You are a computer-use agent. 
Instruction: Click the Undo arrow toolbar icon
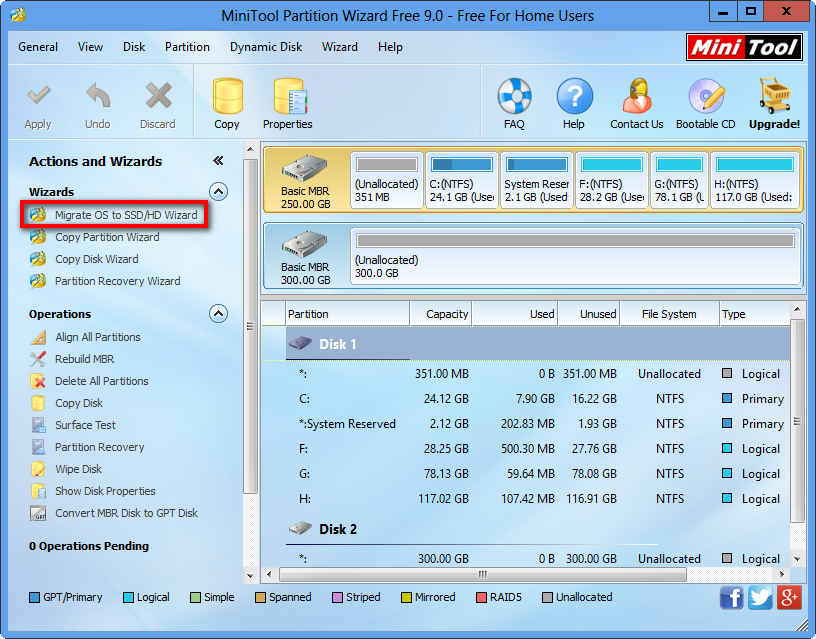tap(98, 97)
